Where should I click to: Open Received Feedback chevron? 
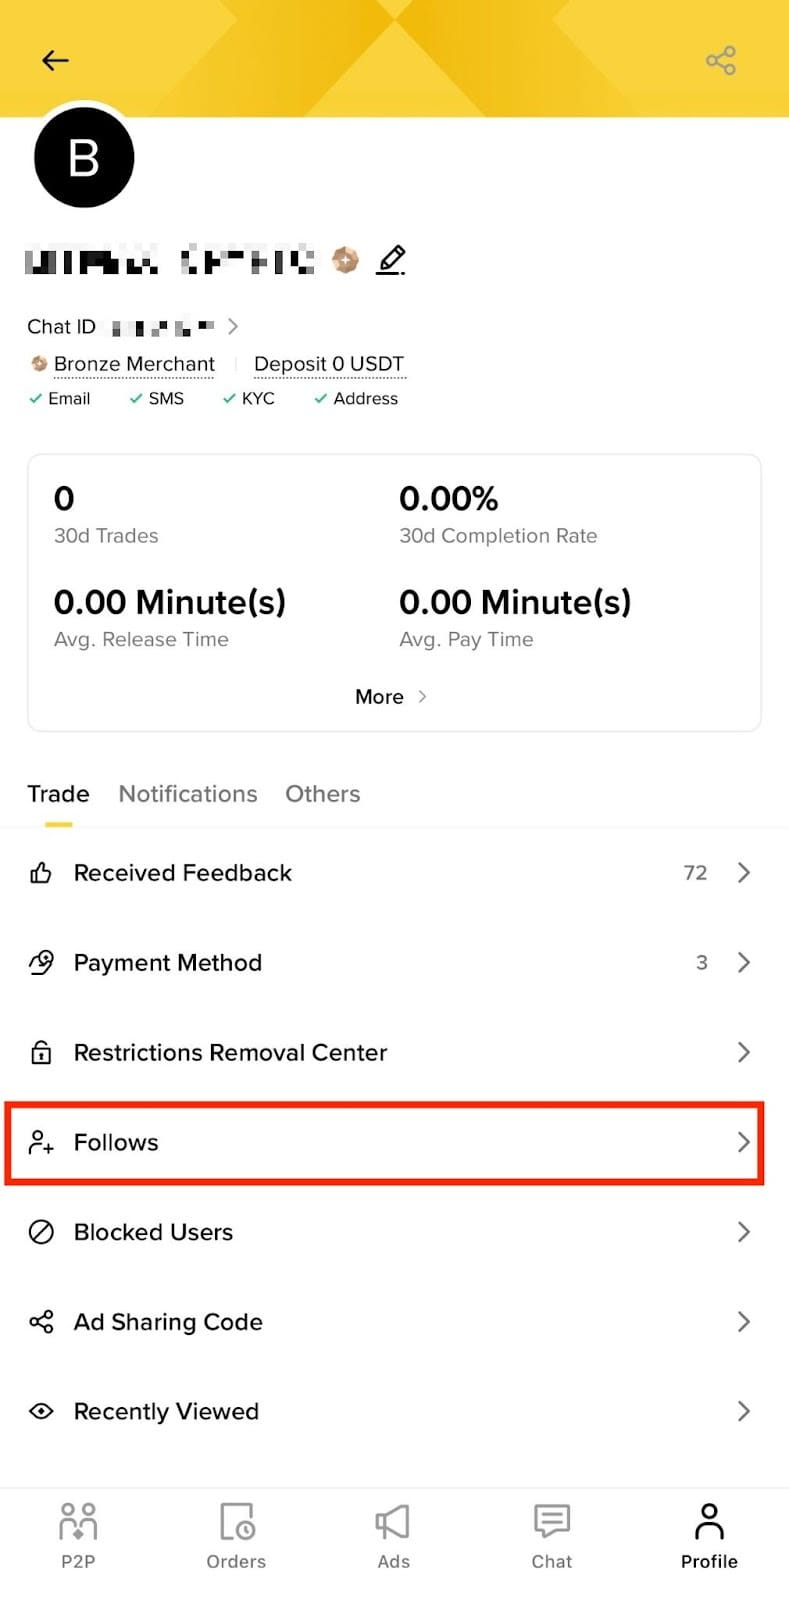tap(743, 873)
